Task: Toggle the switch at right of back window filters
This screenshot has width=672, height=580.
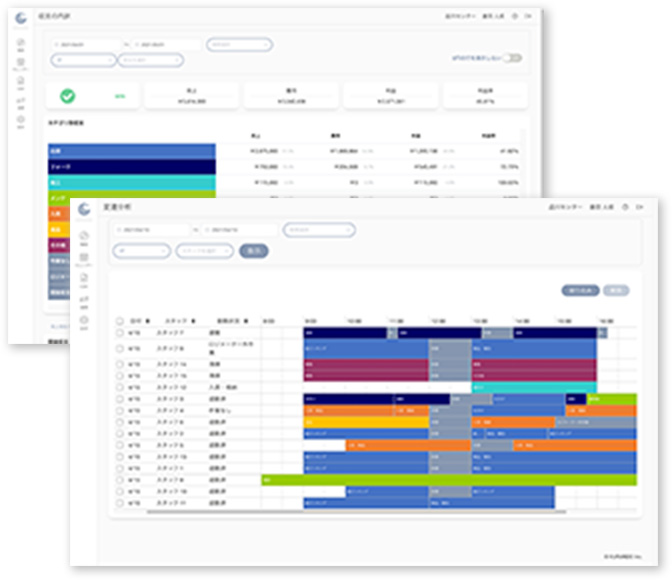Action: tap(512, 58)
